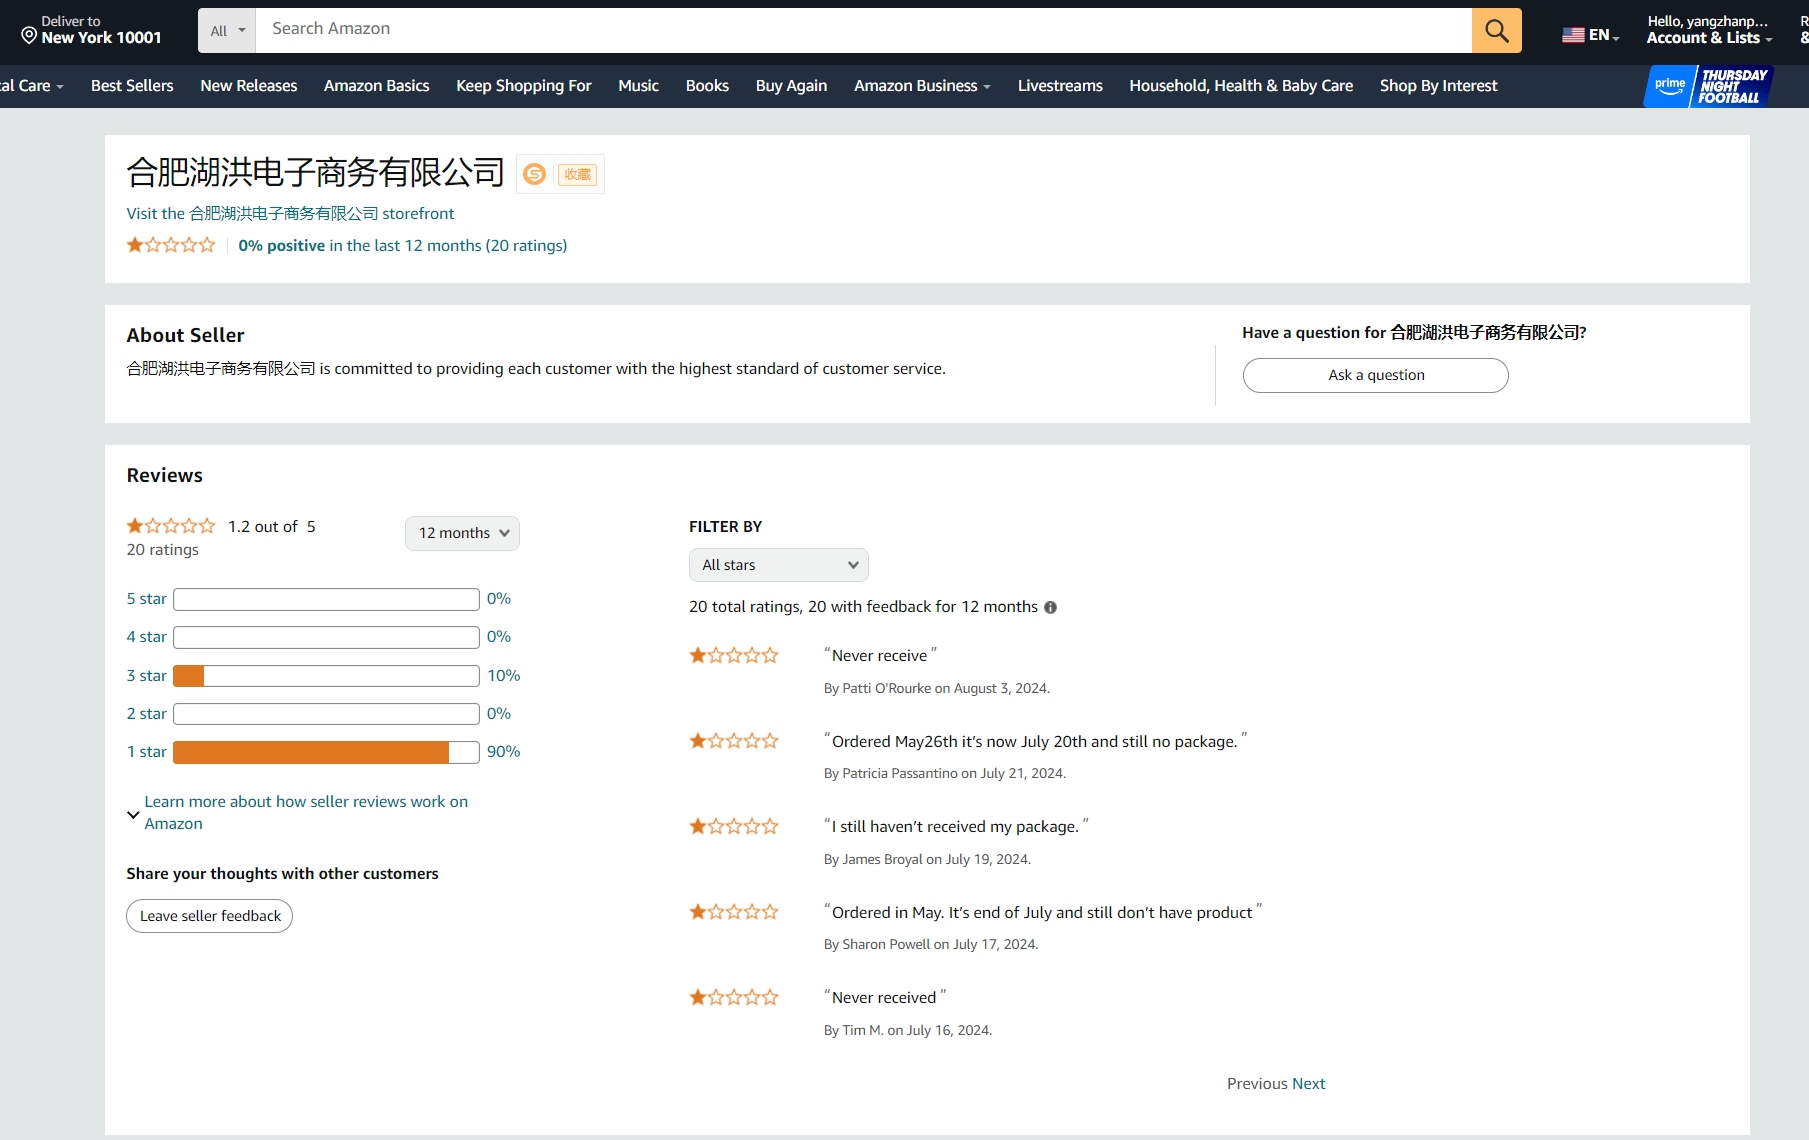Open the 12 months period dropdown
The image size is (1809, 1140).
click(462, 533)
